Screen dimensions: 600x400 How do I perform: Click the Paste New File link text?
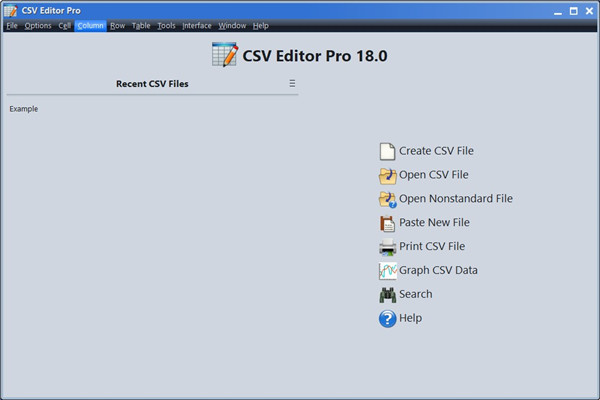tap(434, 222)
